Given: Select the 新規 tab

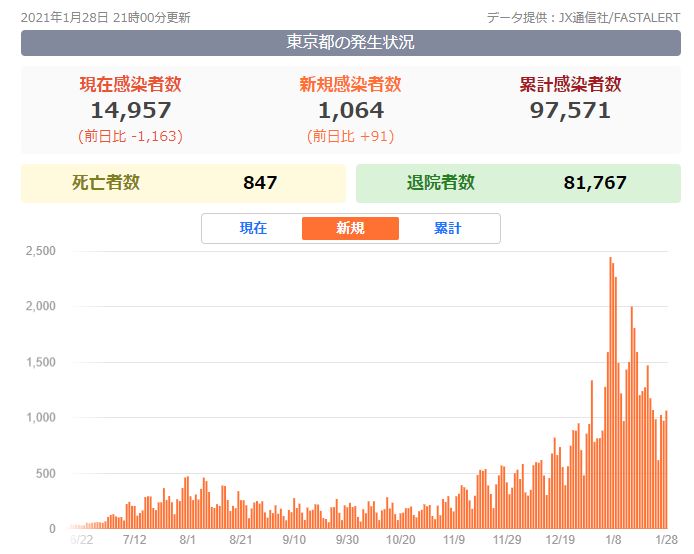Looking at the screenshot, I should [350, 228].
